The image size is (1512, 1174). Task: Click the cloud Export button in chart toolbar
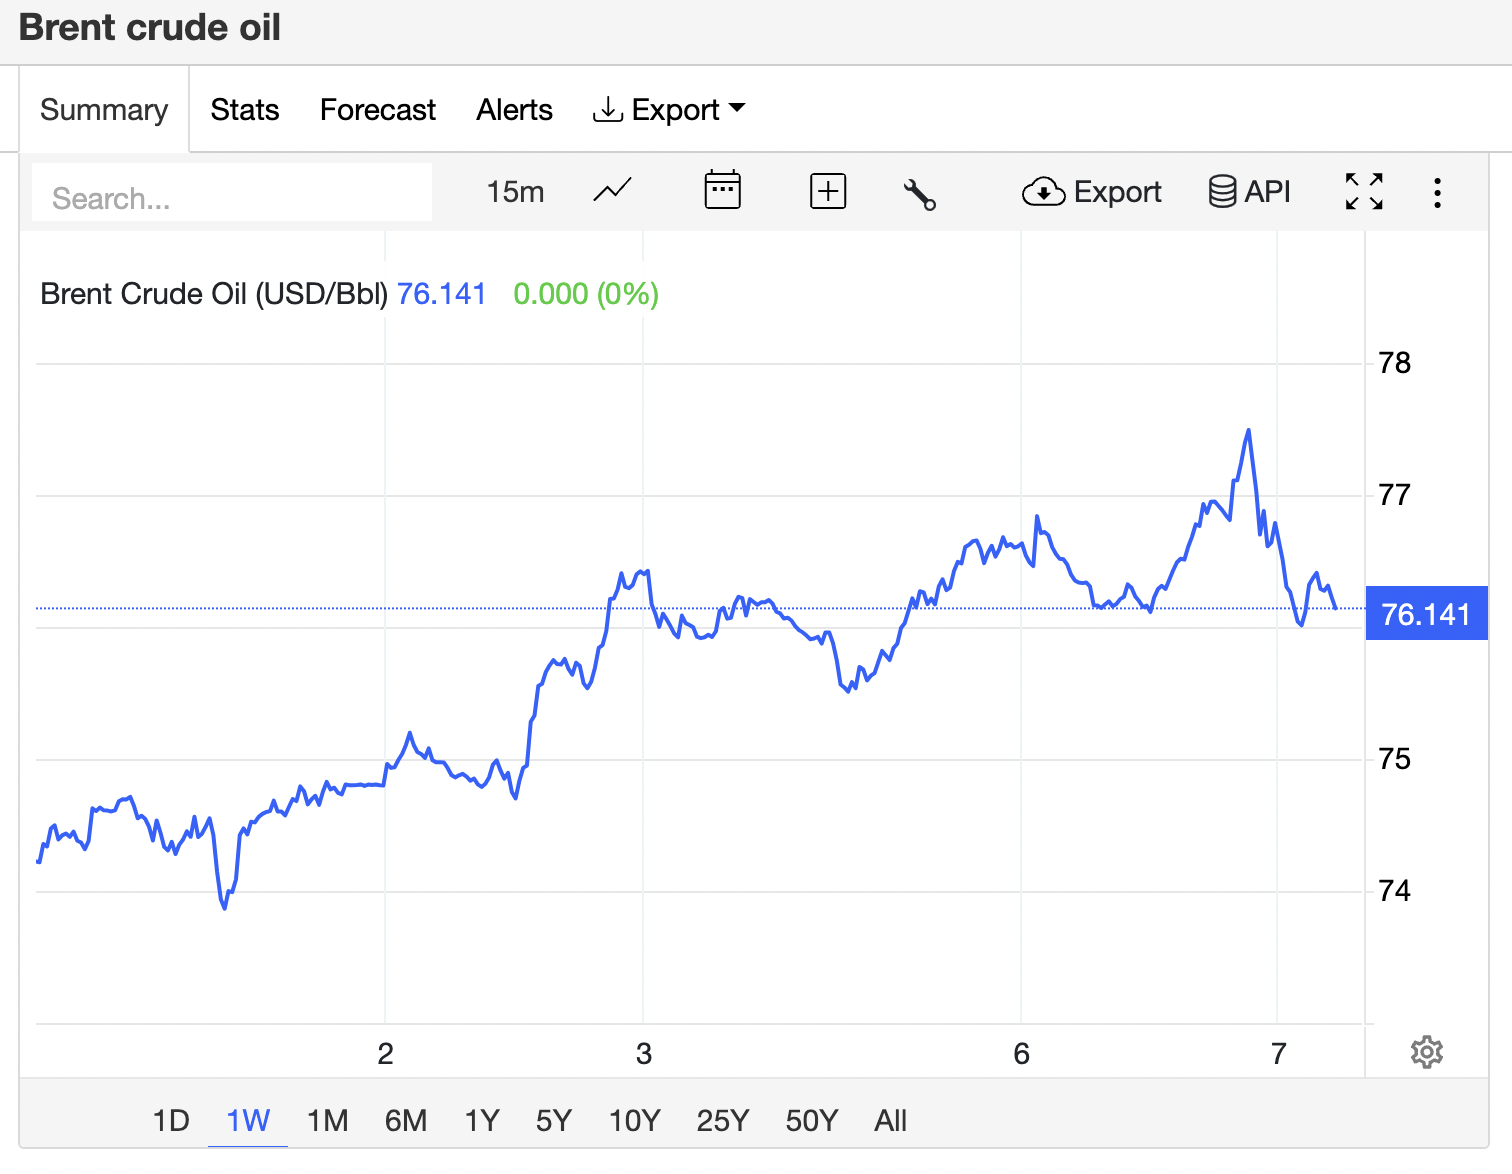[x=1091, y=191]
